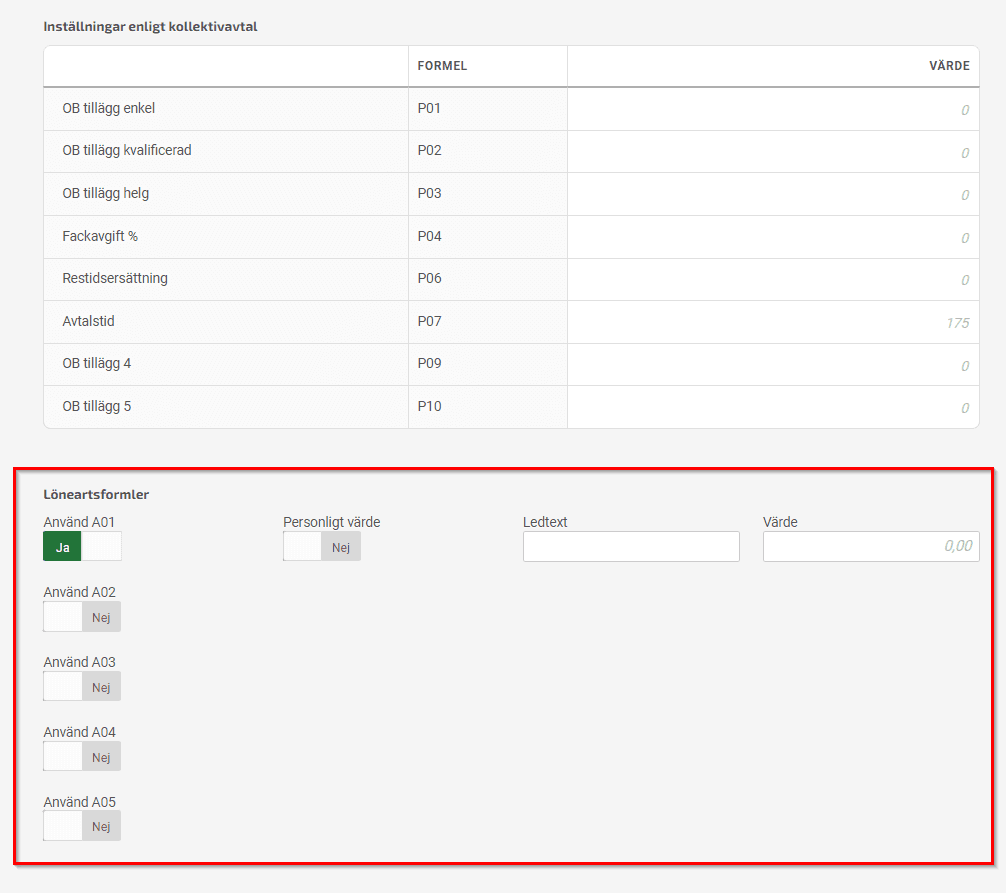This screenshot has width=1006, height=893.
Task: Select the OB tillägg 4 row label
Action: (x=96, y=363)
